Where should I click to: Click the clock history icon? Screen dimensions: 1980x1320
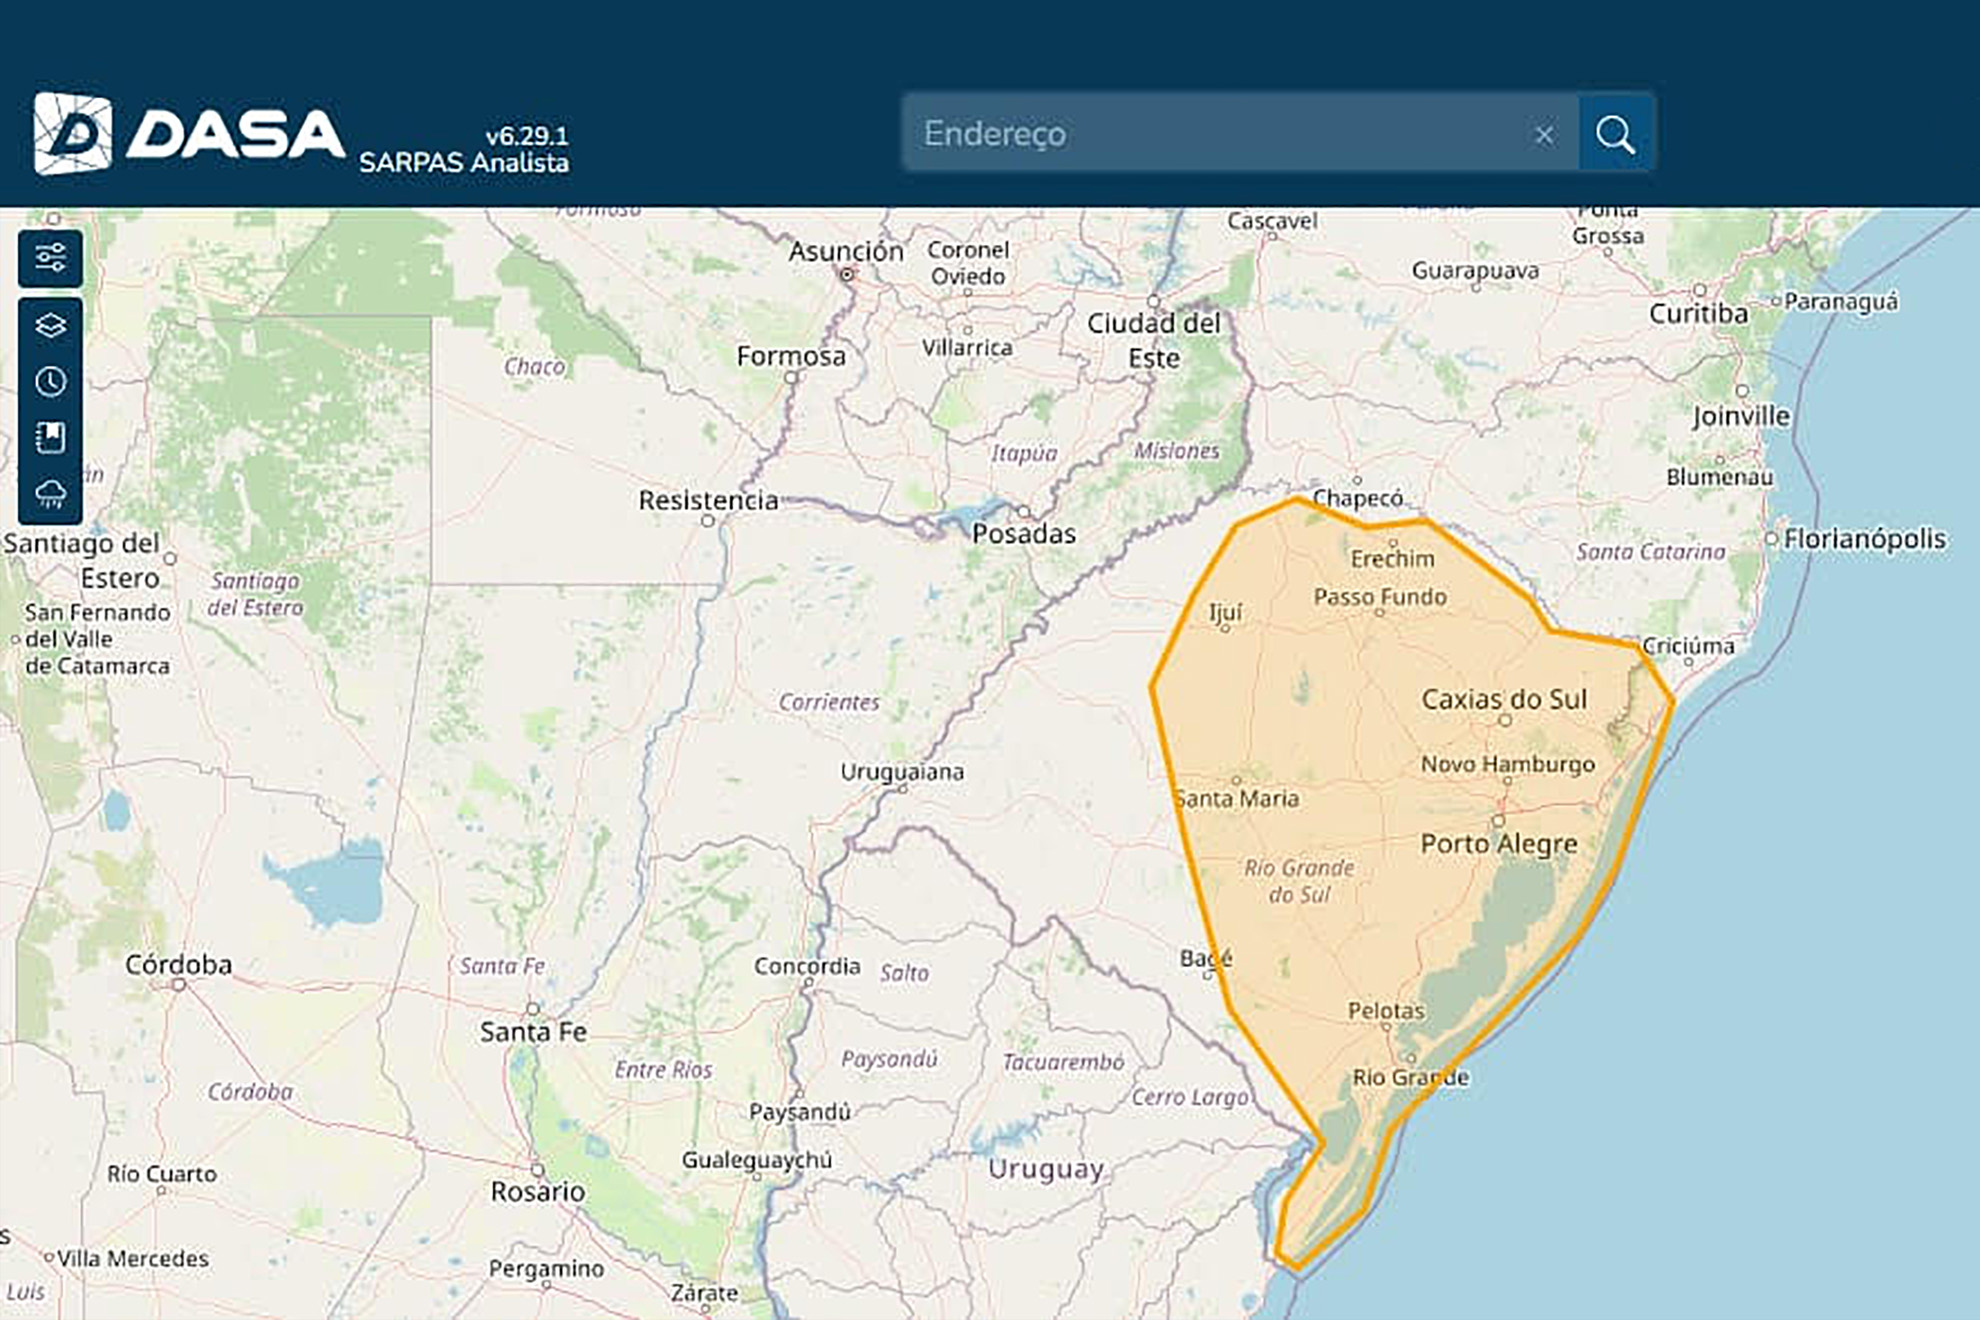point(50,381)
